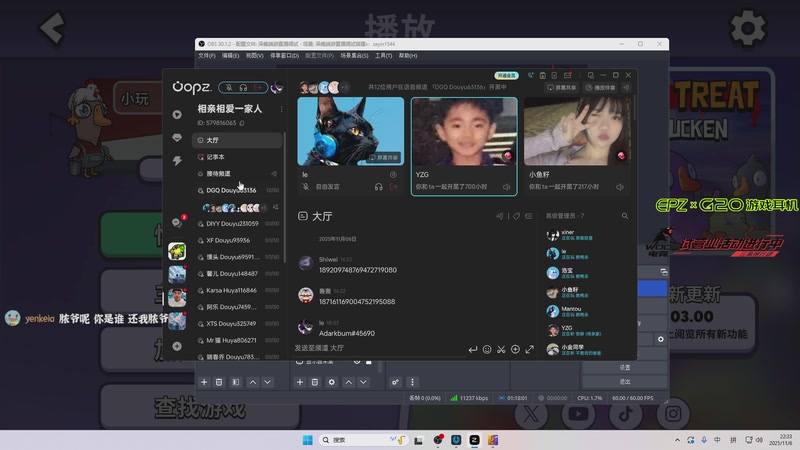Open Windows Start button on taskbar
This screenshot has height=450, width=800.
click(x=307, y=440)
